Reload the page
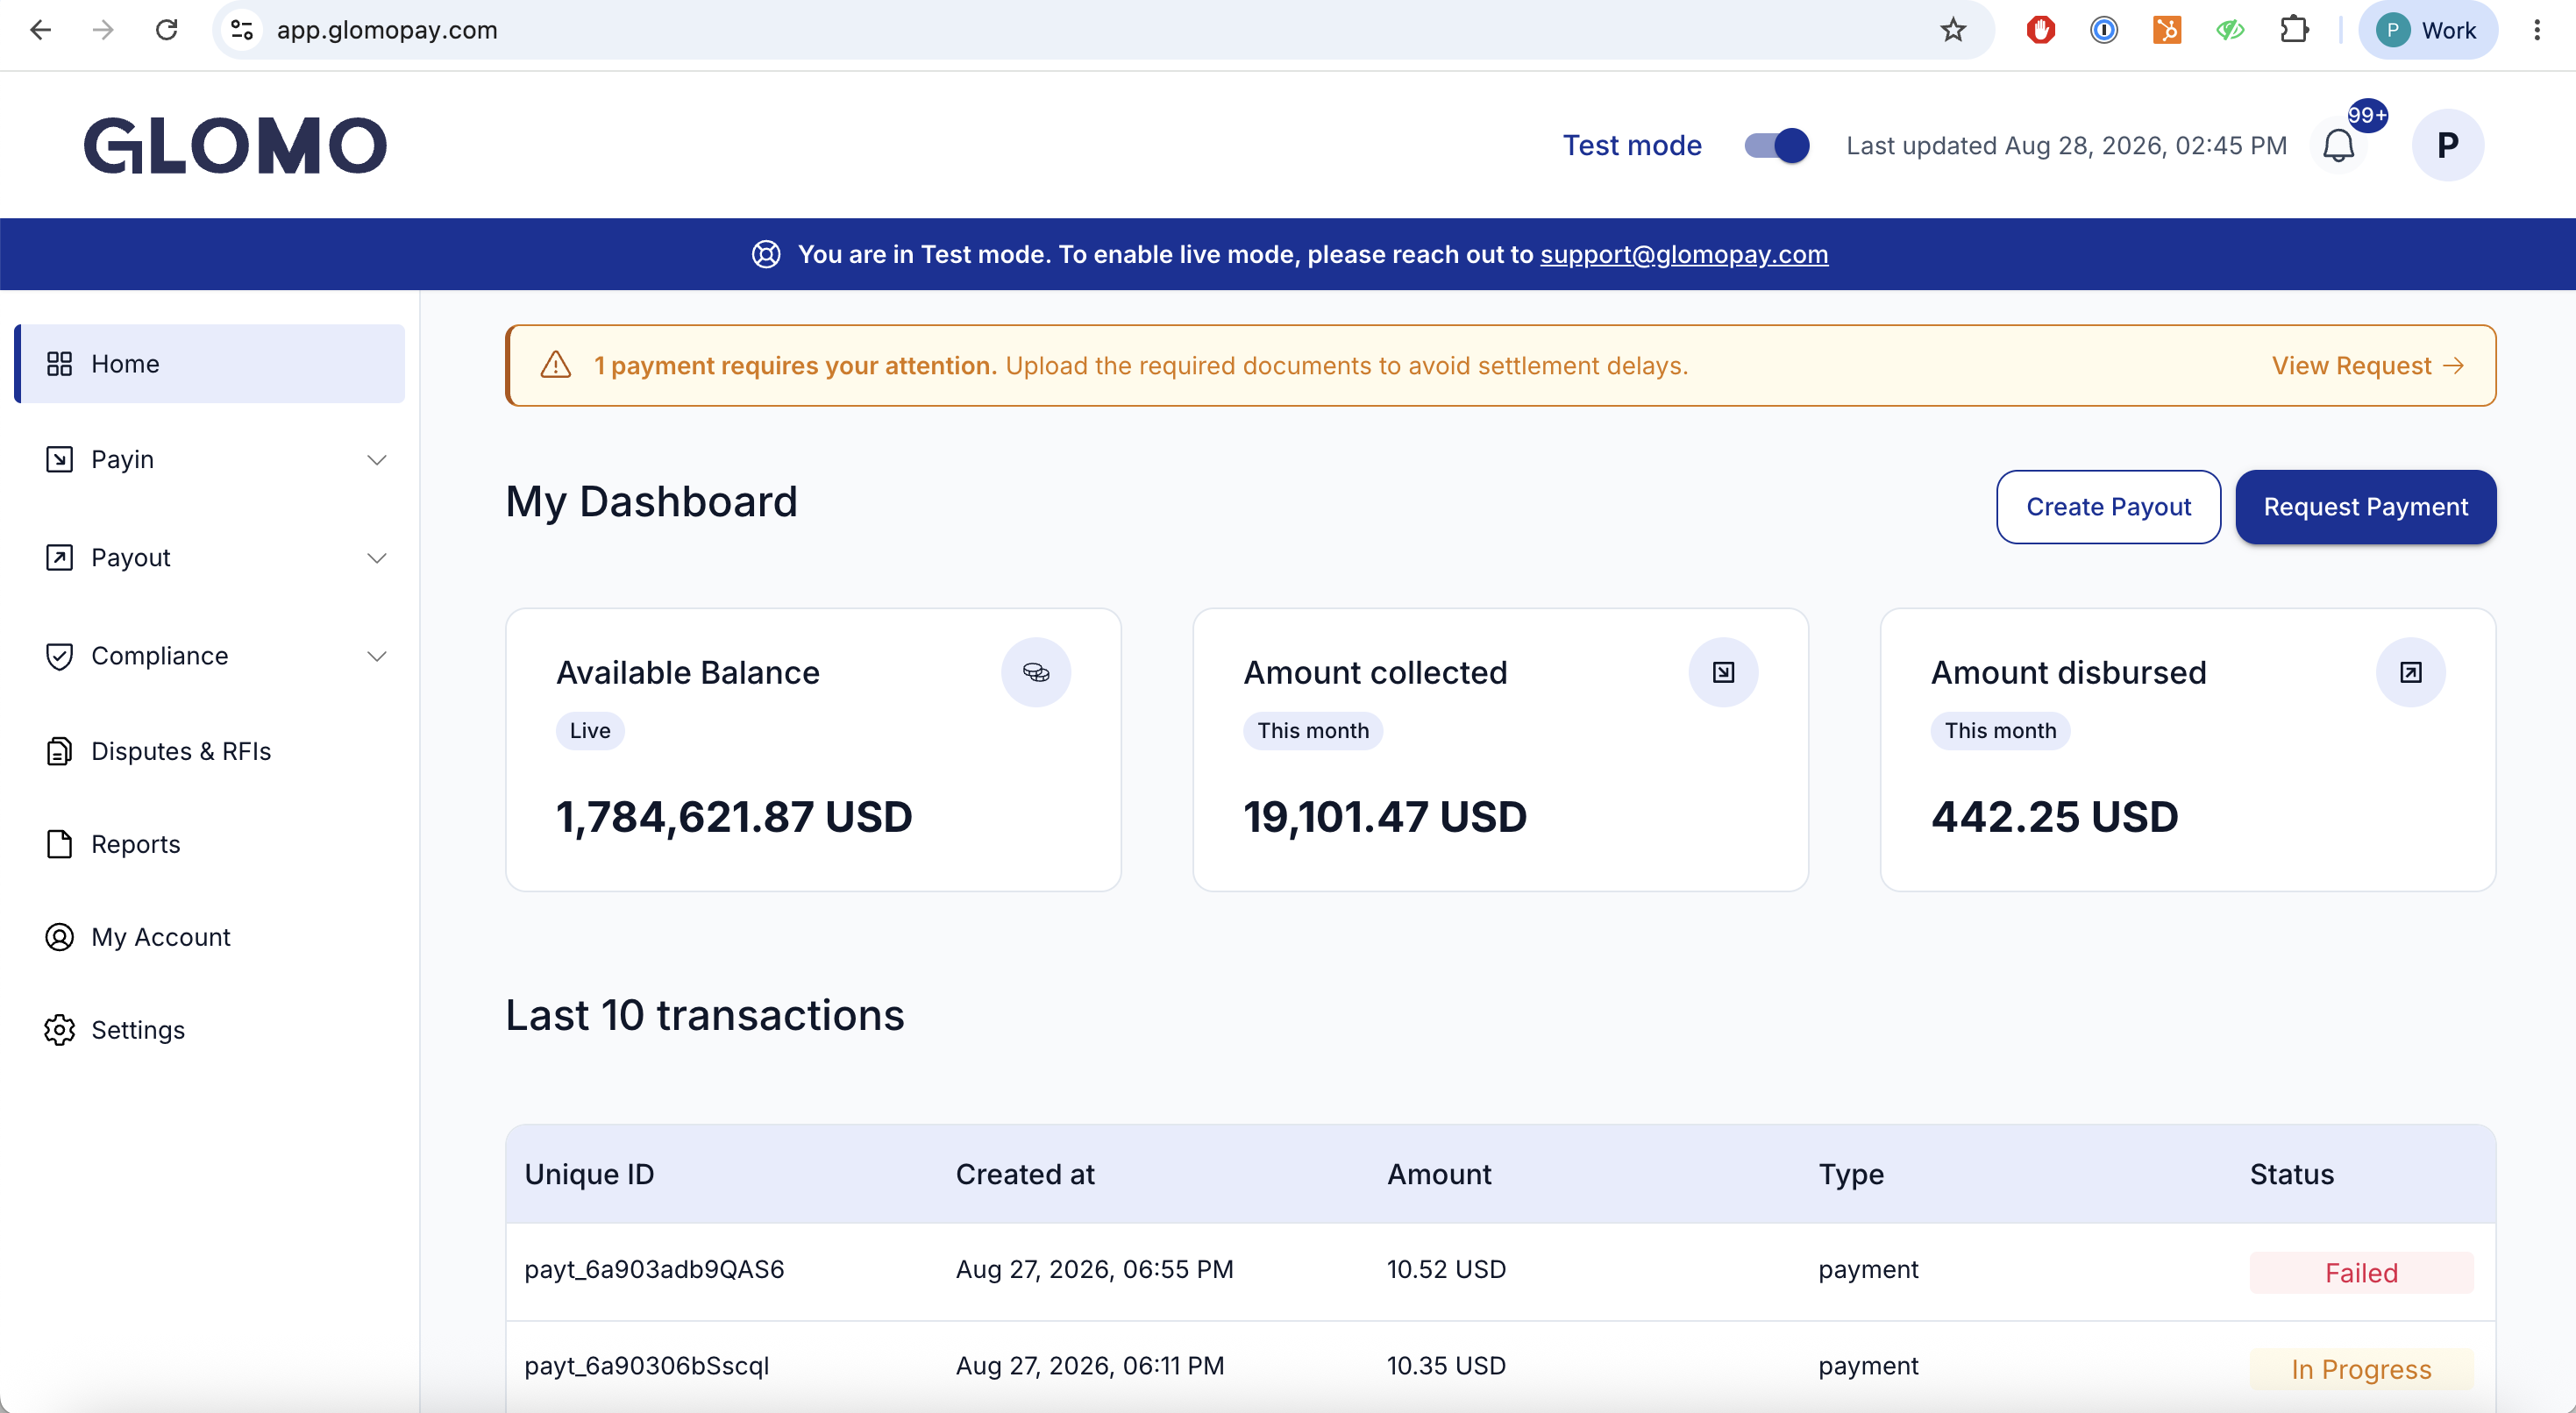The height and width of the screenshot is (1413, 2576). 166,30
